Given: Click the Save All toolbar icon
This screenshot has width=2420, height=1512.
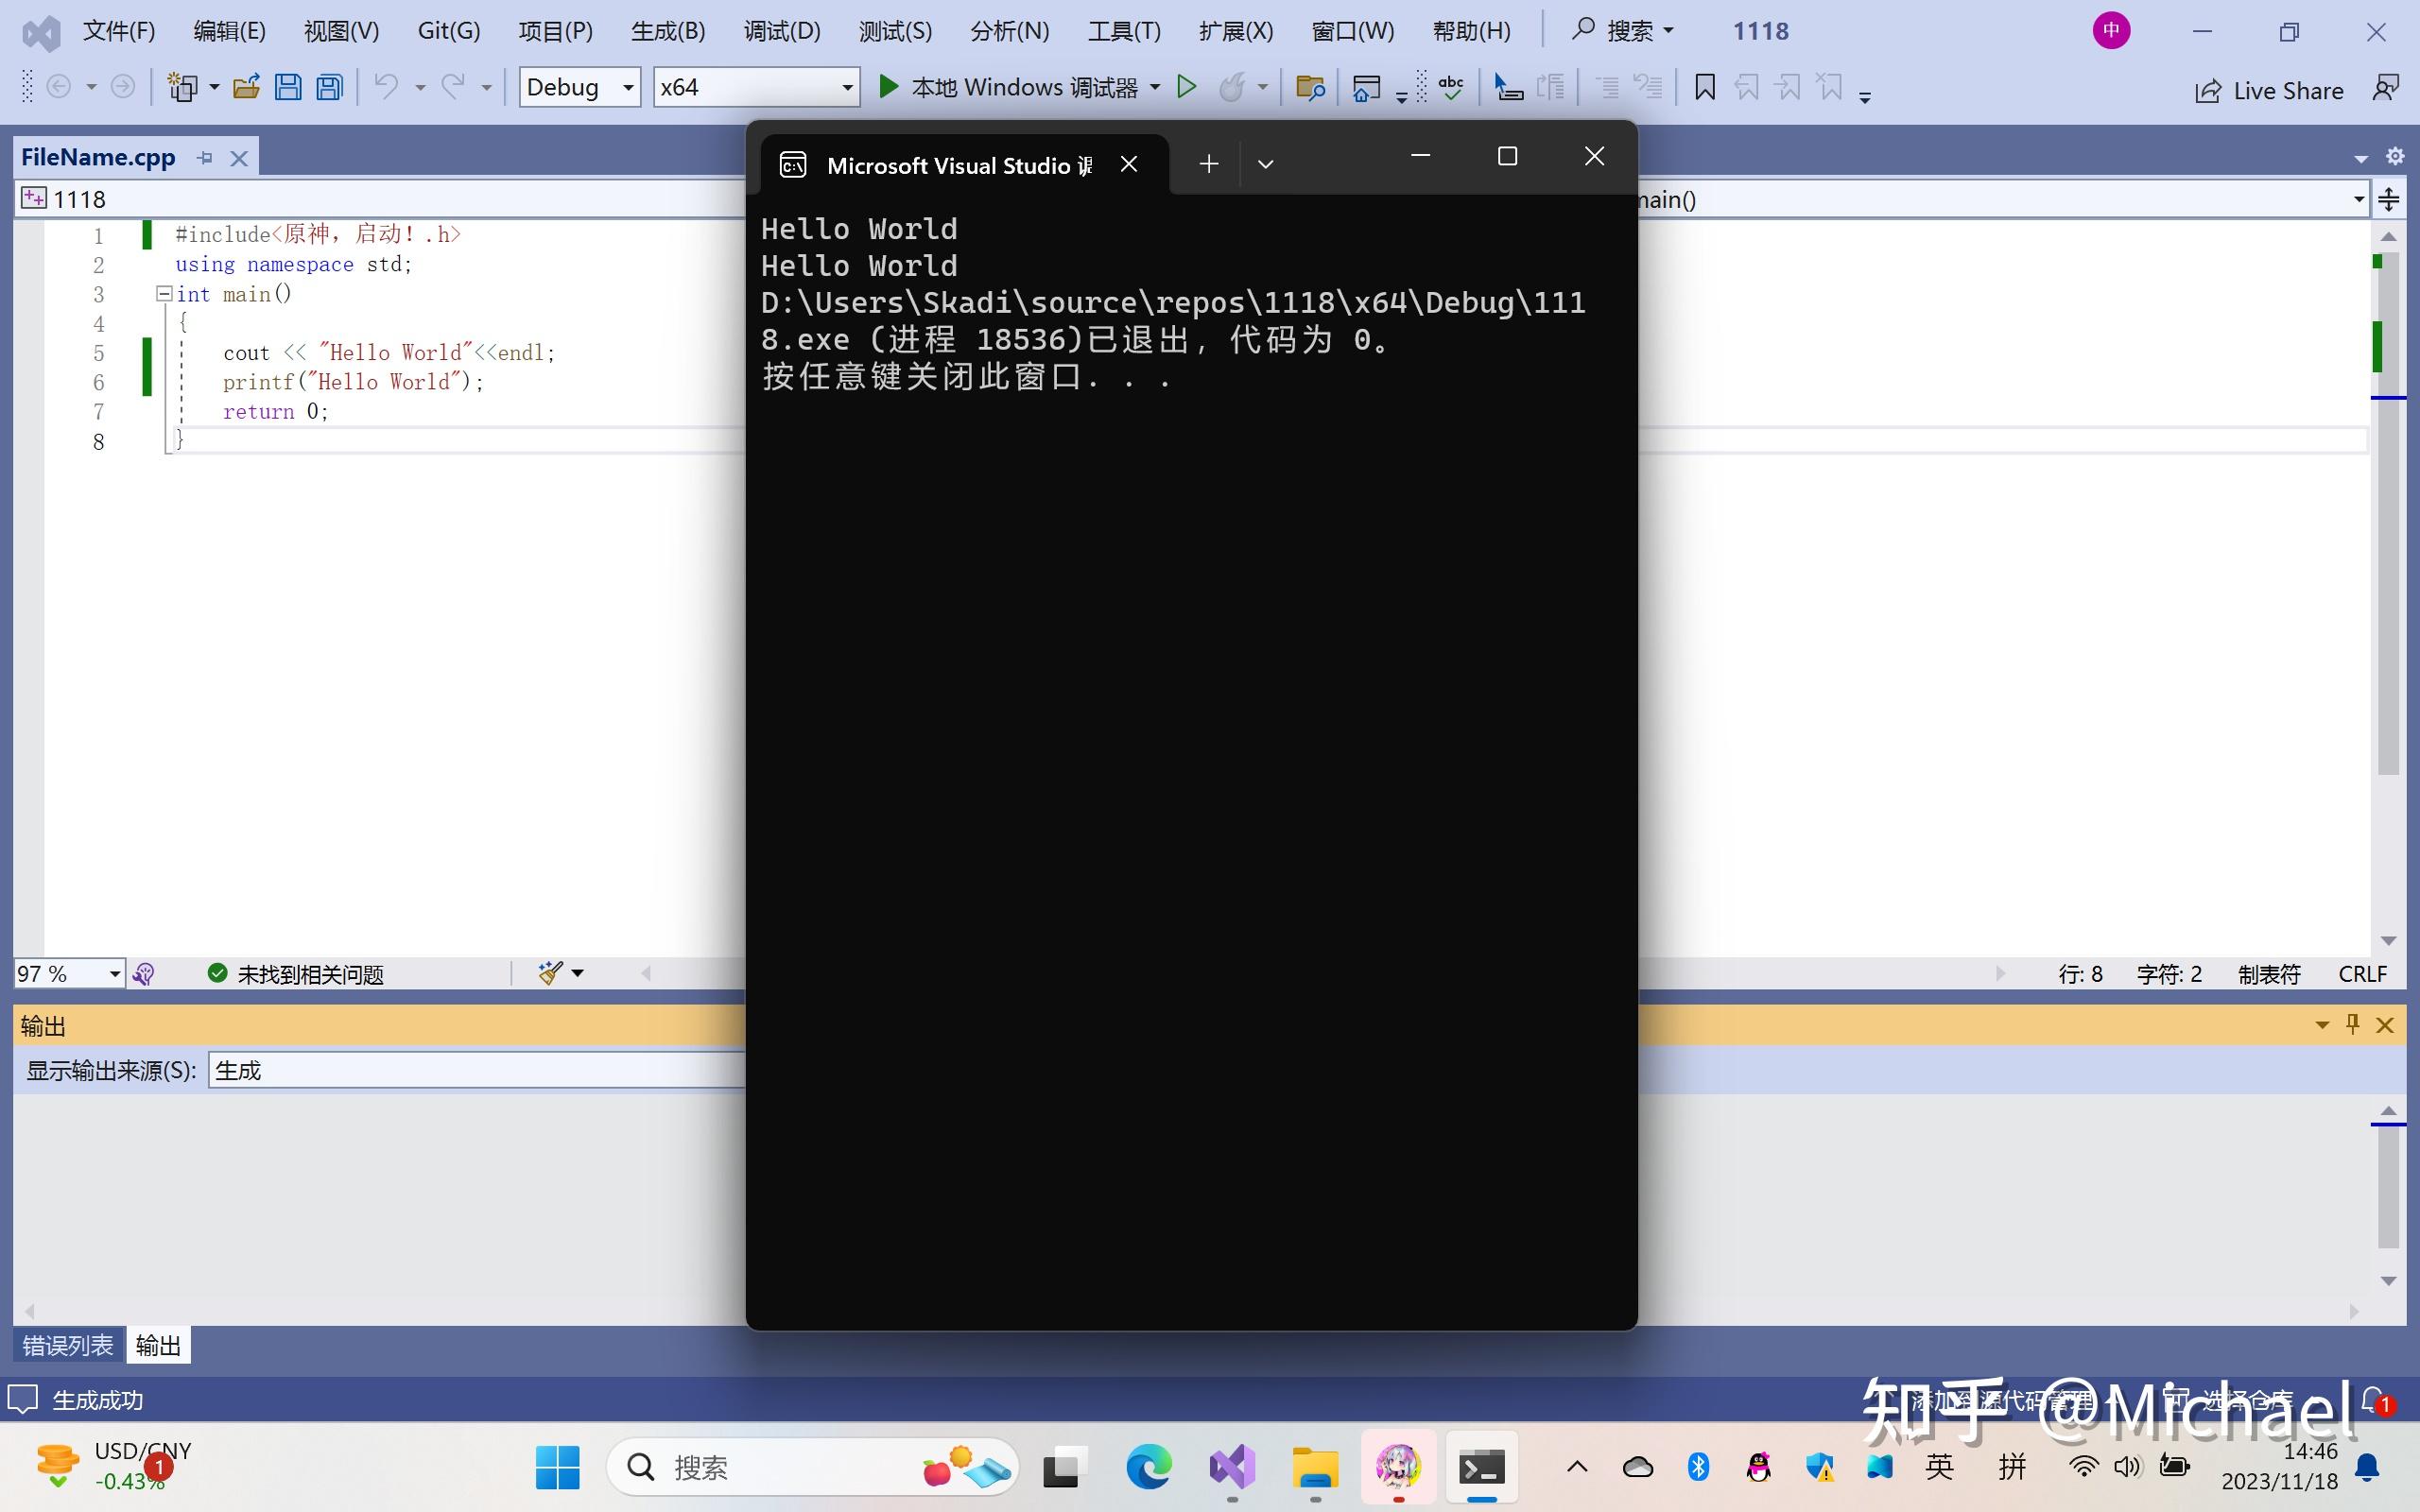Looking at the screenshot, I should 330,88.
